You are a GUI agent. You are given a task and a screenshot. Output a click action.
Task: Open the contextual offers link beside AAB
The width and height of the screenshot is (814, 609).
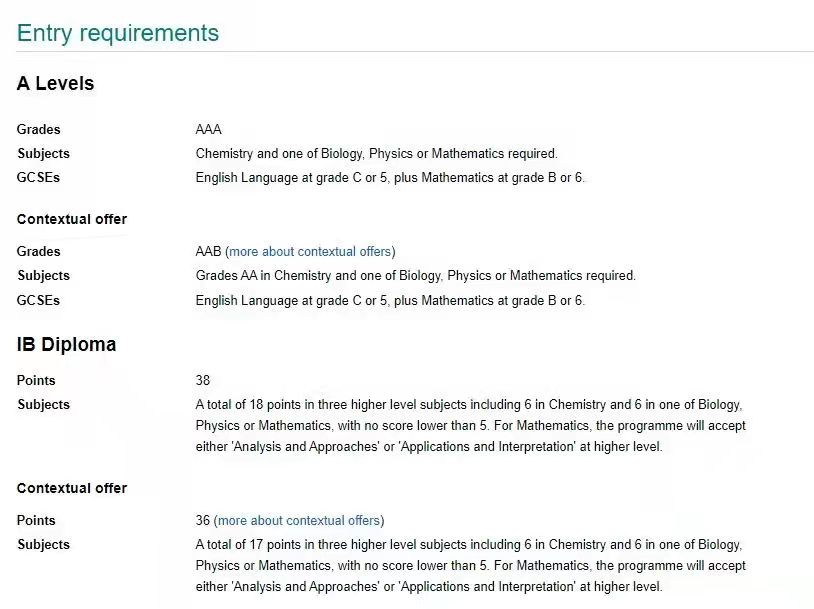point(310,252)
